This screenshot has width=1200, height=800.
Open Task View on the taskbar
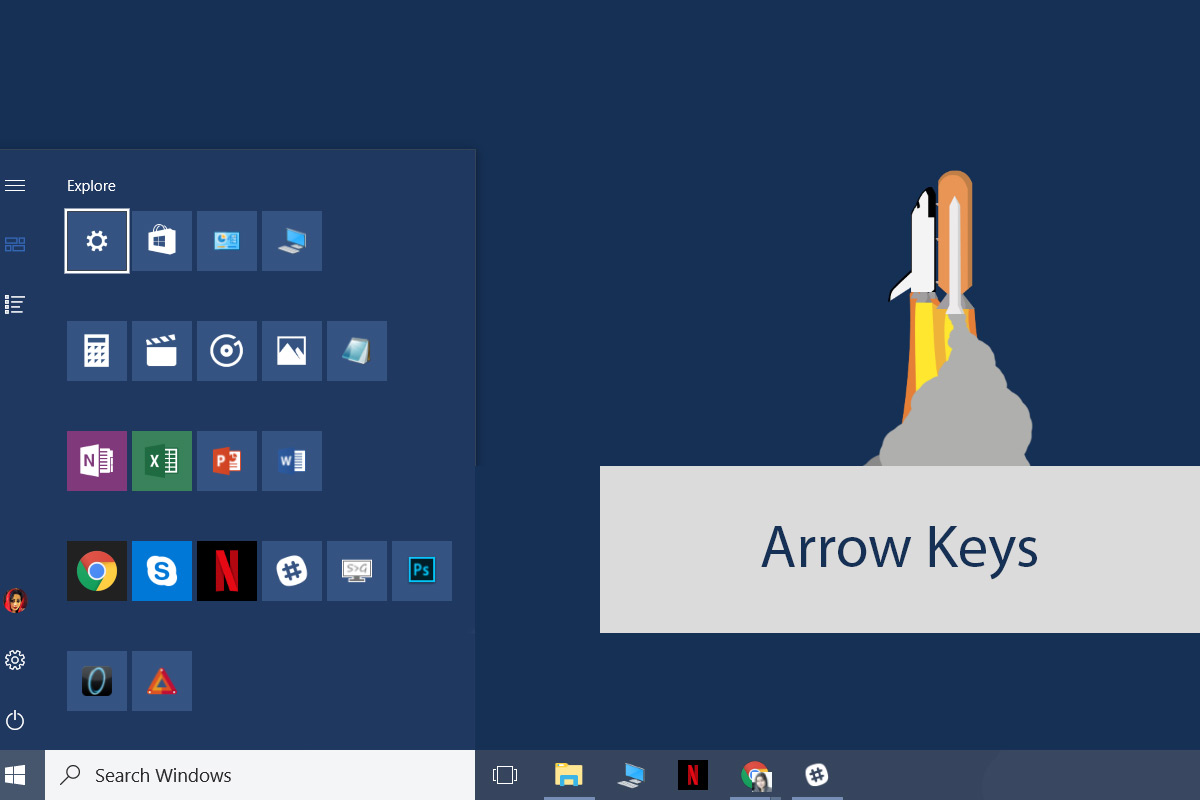[x=505, y=775]
